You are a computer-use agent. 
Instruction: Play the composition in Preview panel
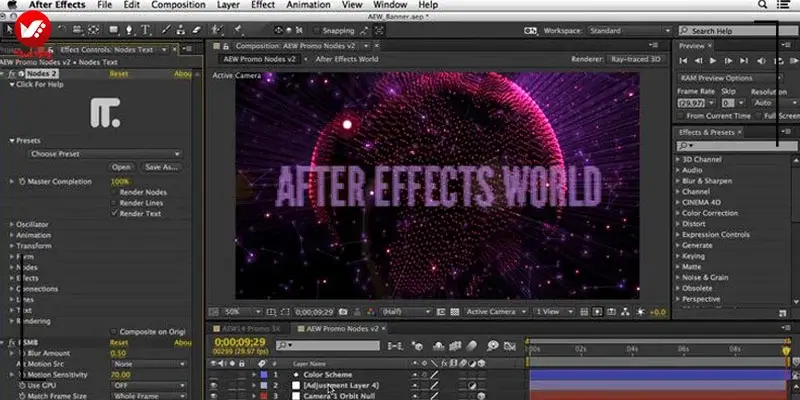713,61
